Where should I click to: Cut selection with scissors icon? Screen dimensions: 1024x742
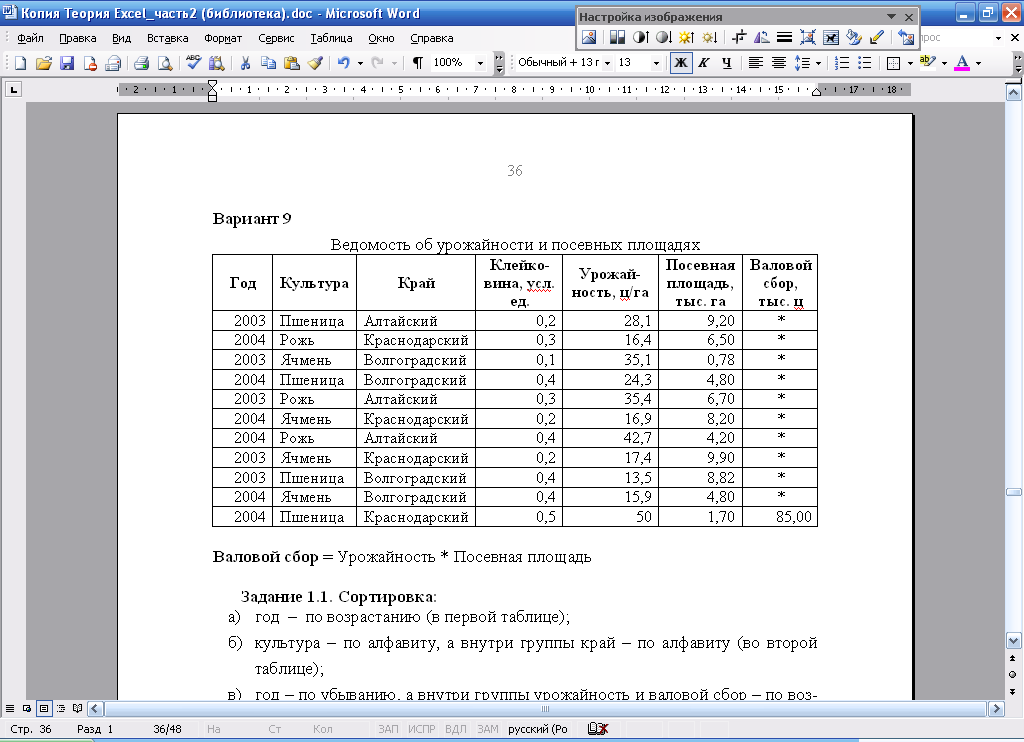(246, 63)
